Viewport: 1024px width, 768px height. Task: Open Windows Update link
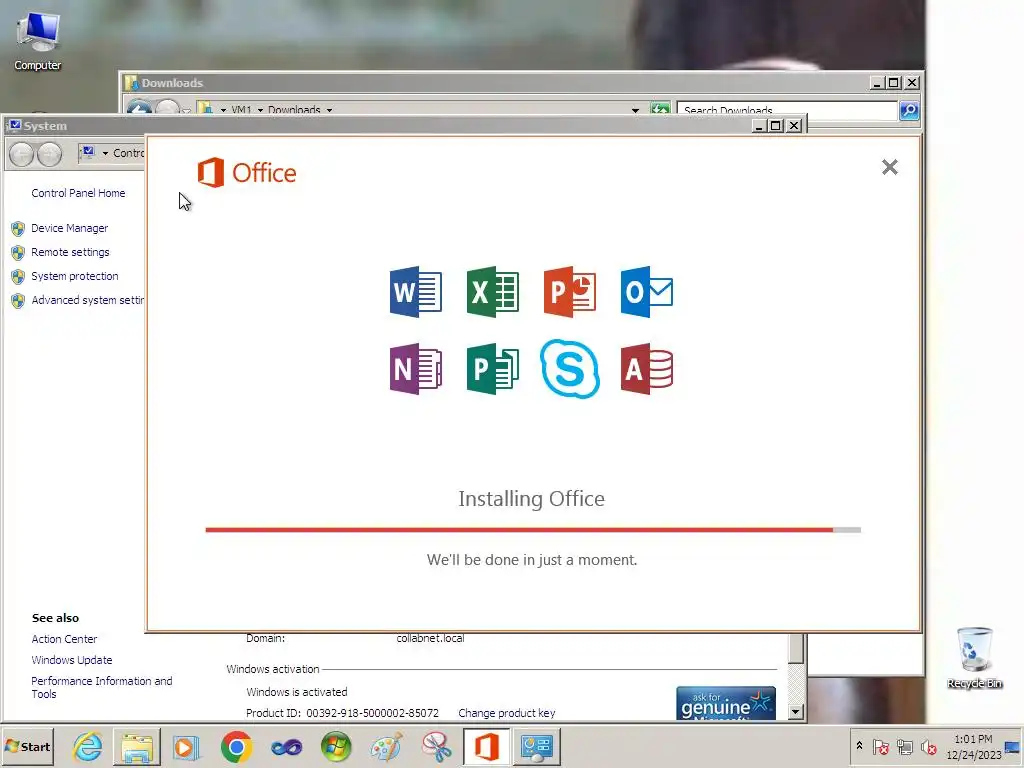[72, 660]
